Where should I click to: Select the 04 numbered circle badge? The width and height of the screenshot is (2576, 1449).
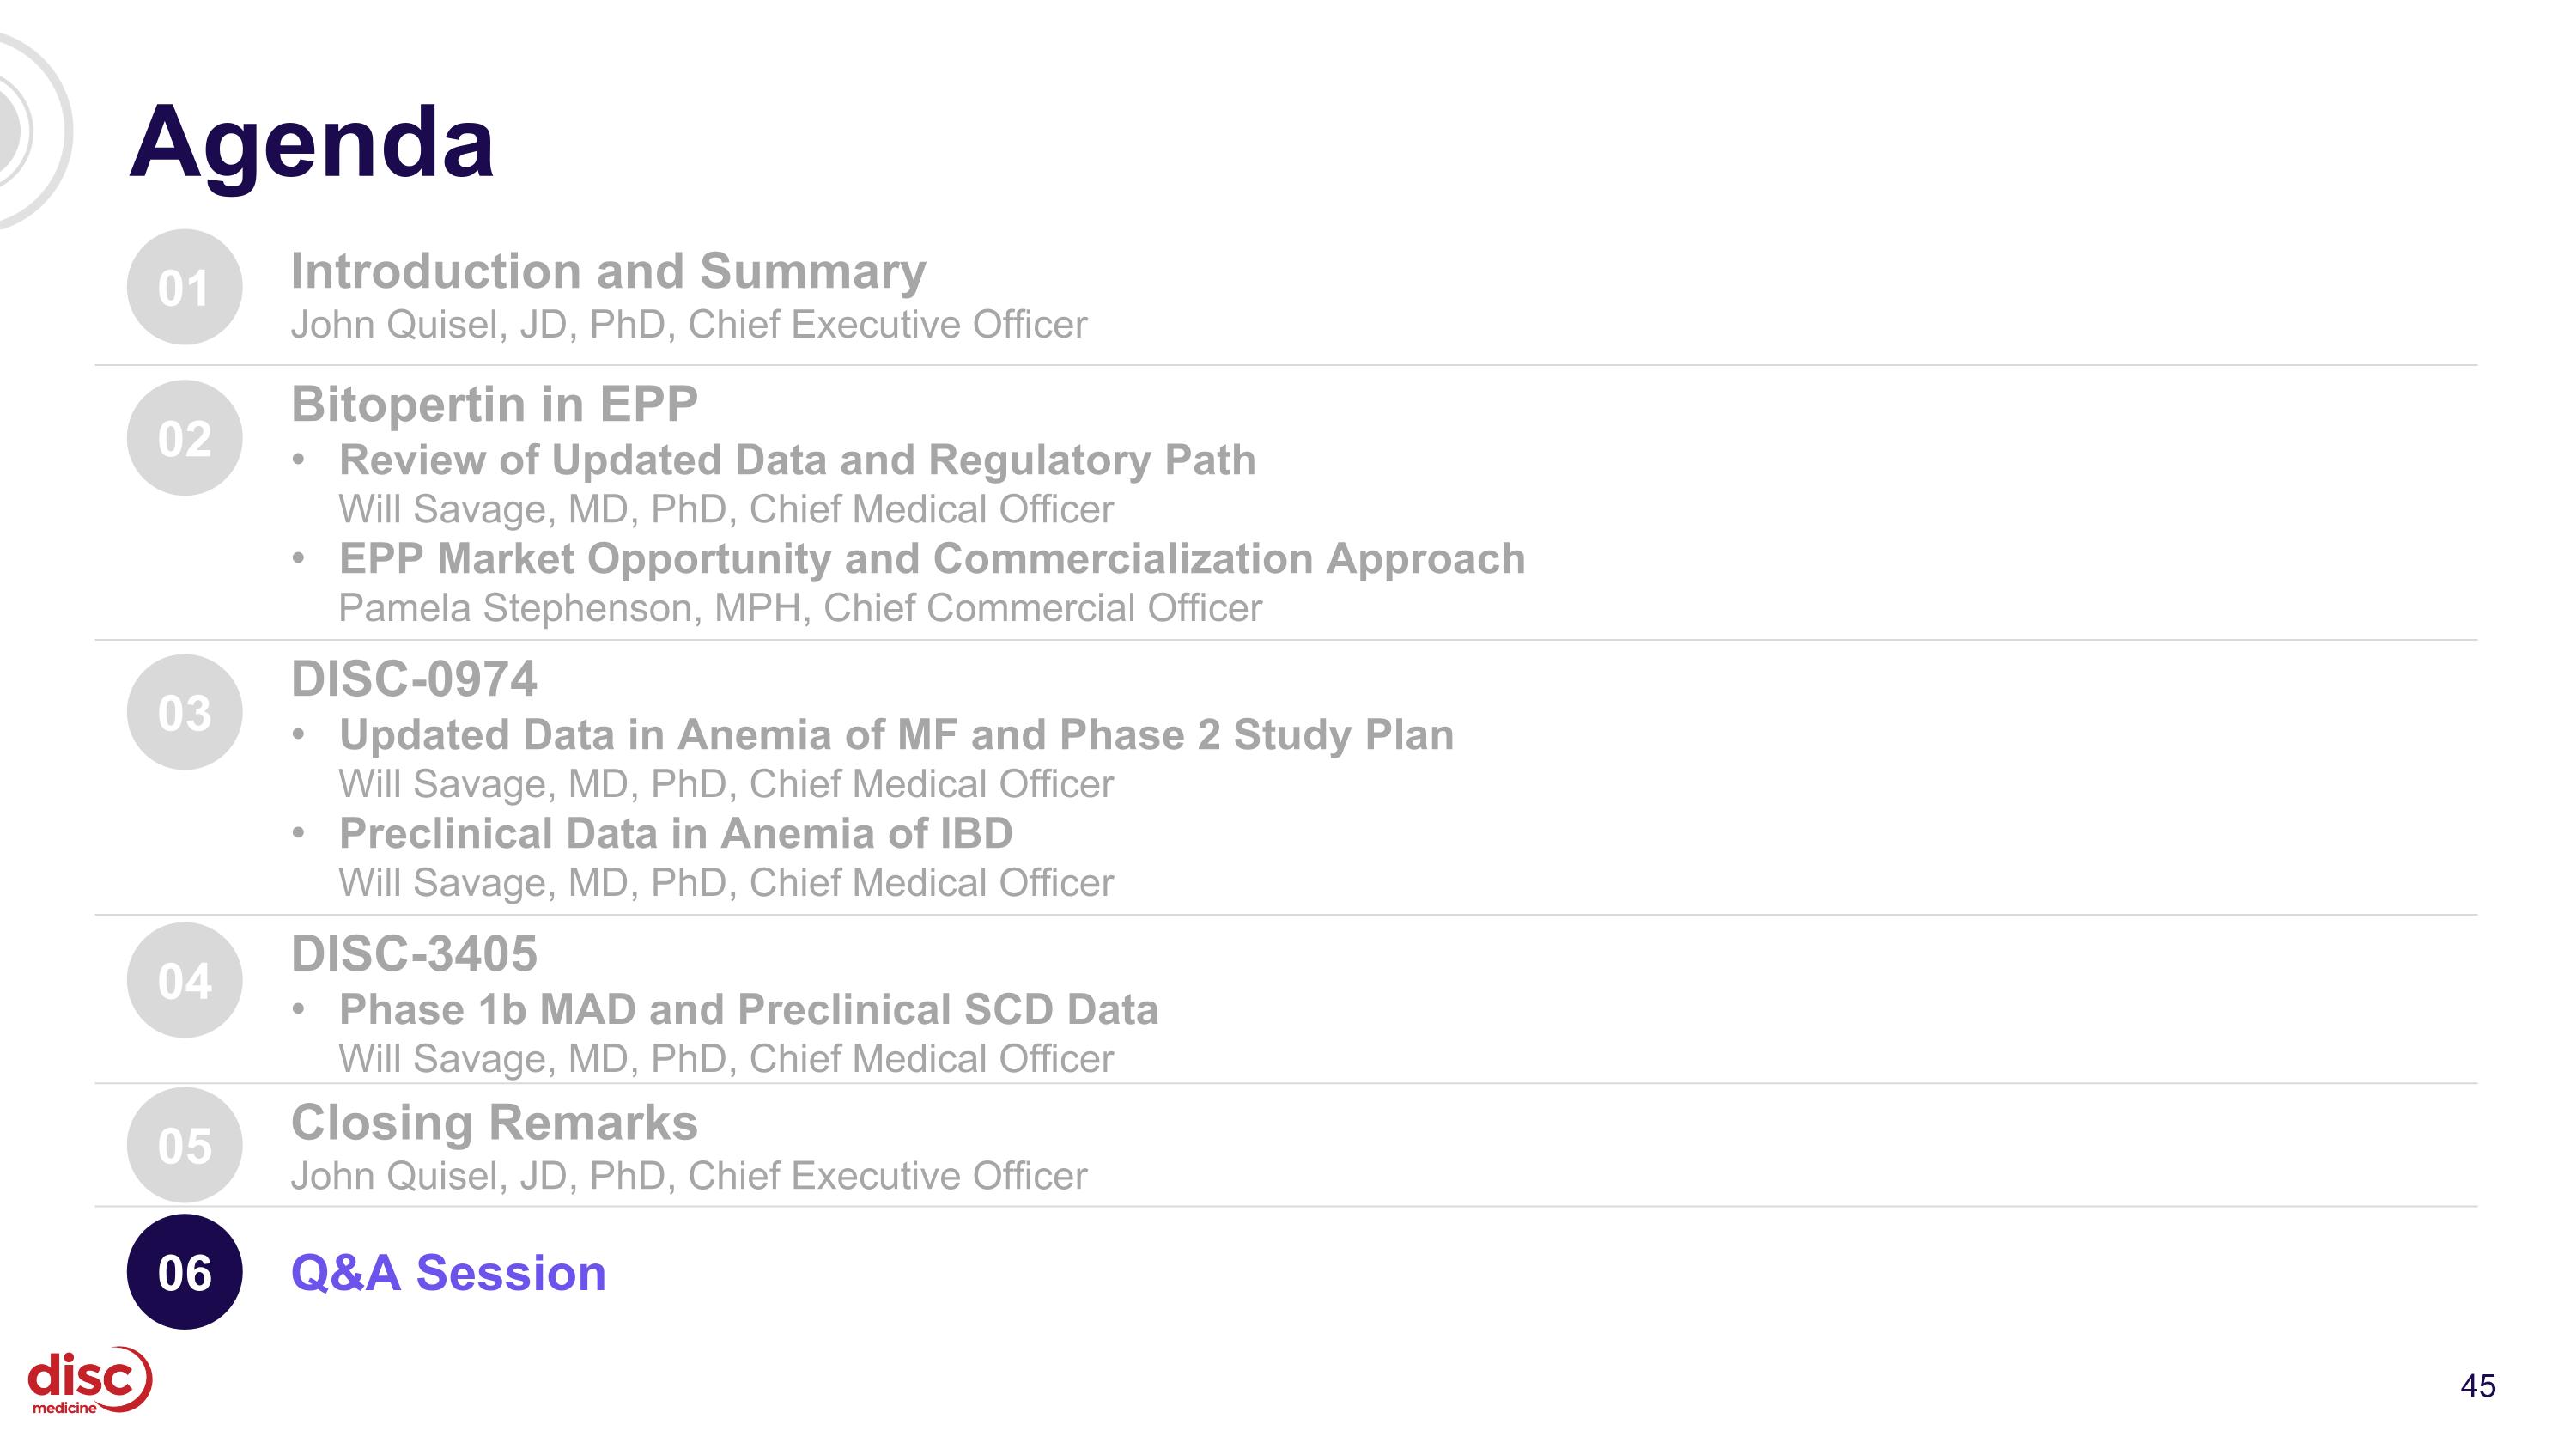(184, 980)
